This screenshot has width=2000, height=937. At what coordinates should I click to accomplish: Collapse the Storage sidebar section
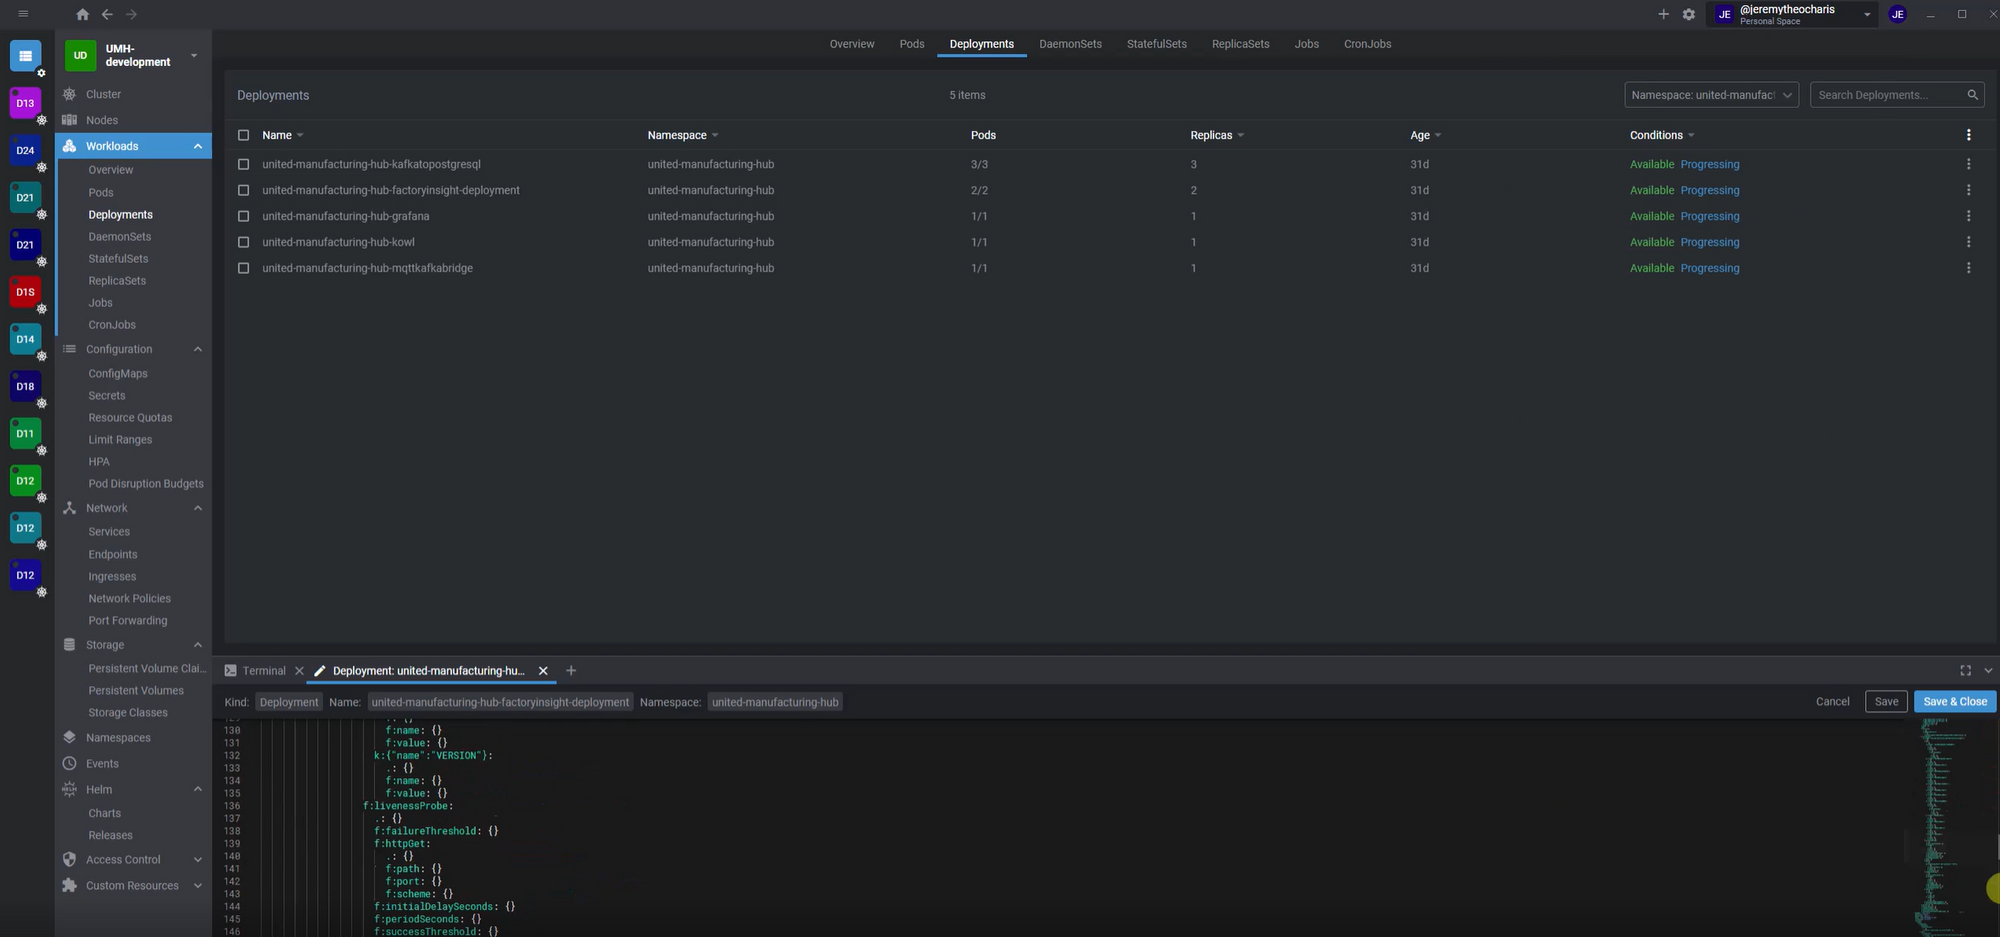coord(197,645)
